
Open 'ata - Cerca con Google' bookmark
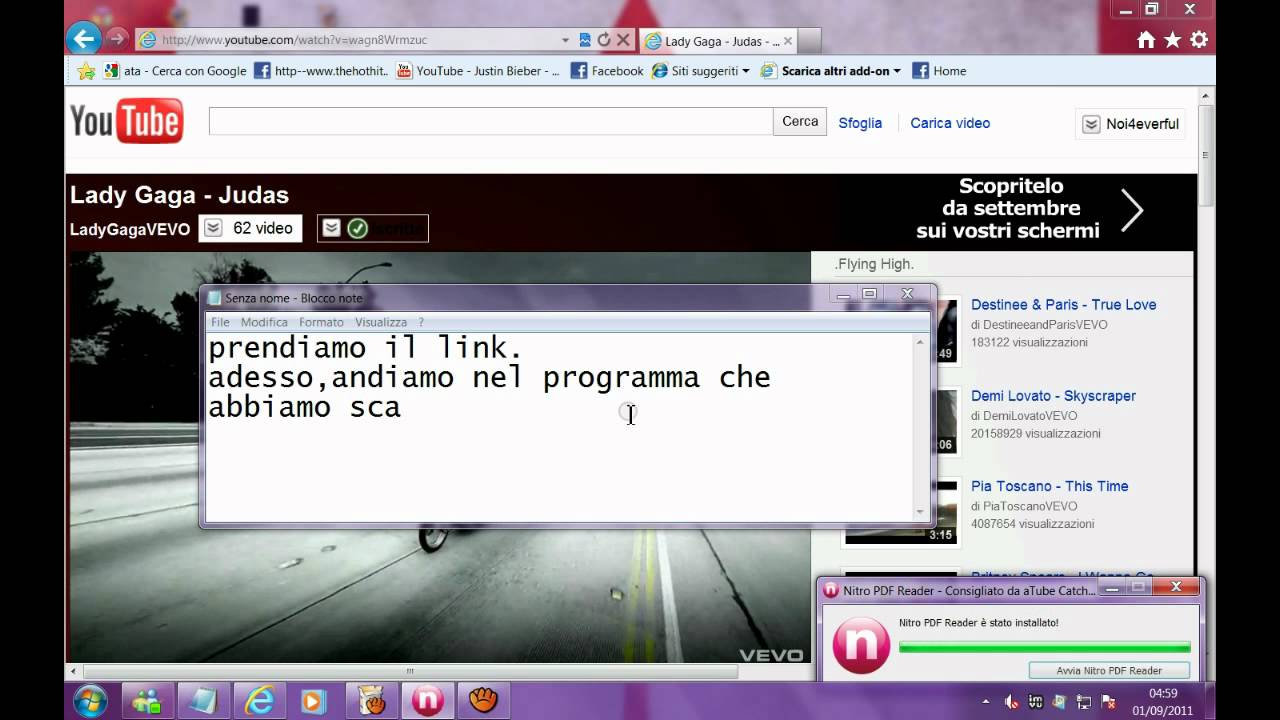(174, 71)
